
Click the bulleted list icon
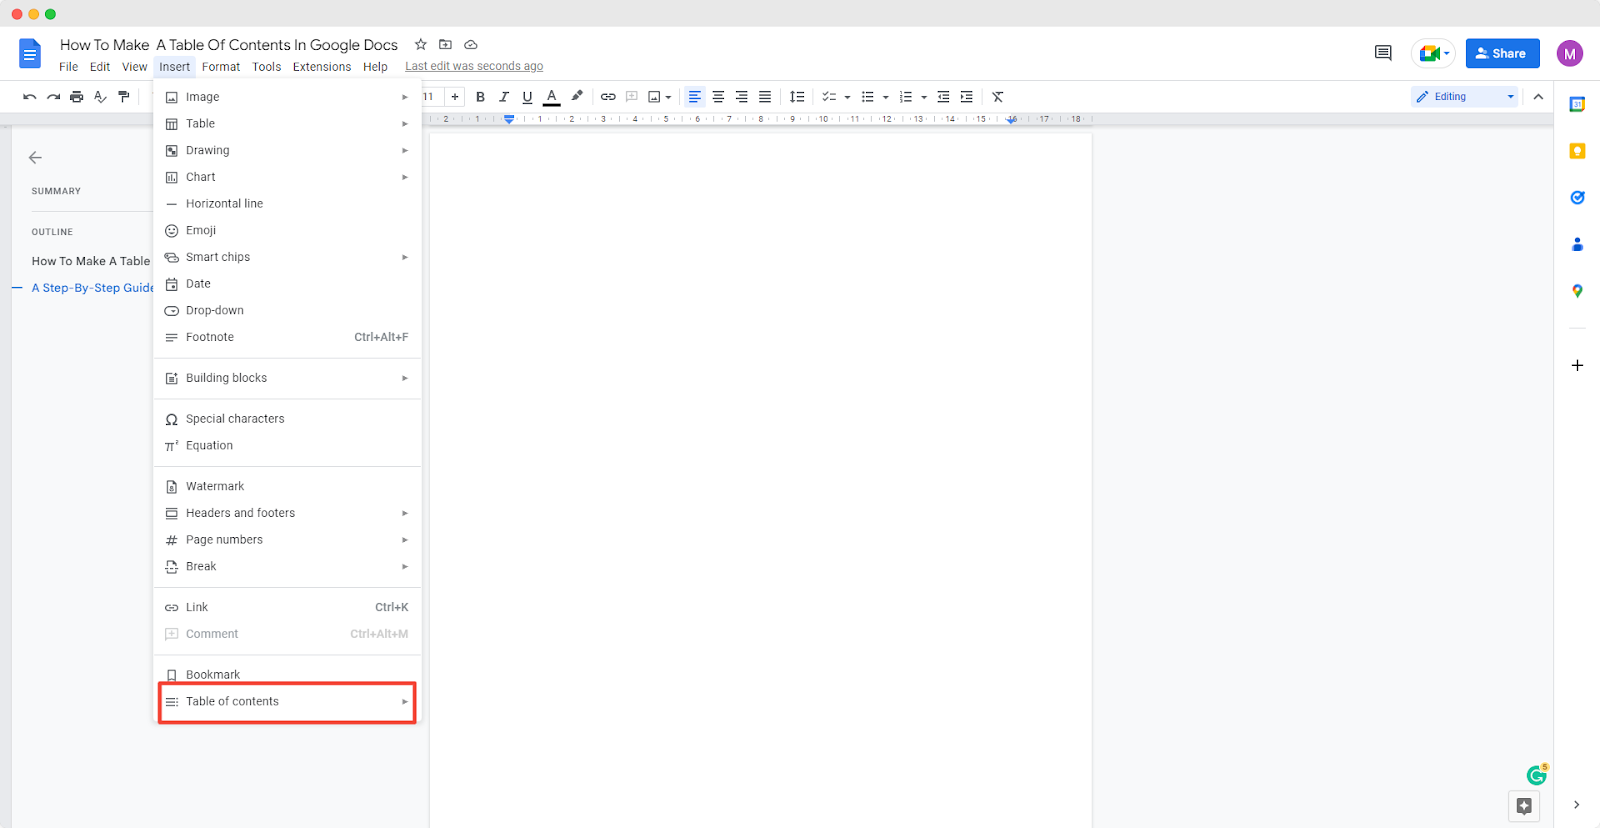click(x=868, y=97)
